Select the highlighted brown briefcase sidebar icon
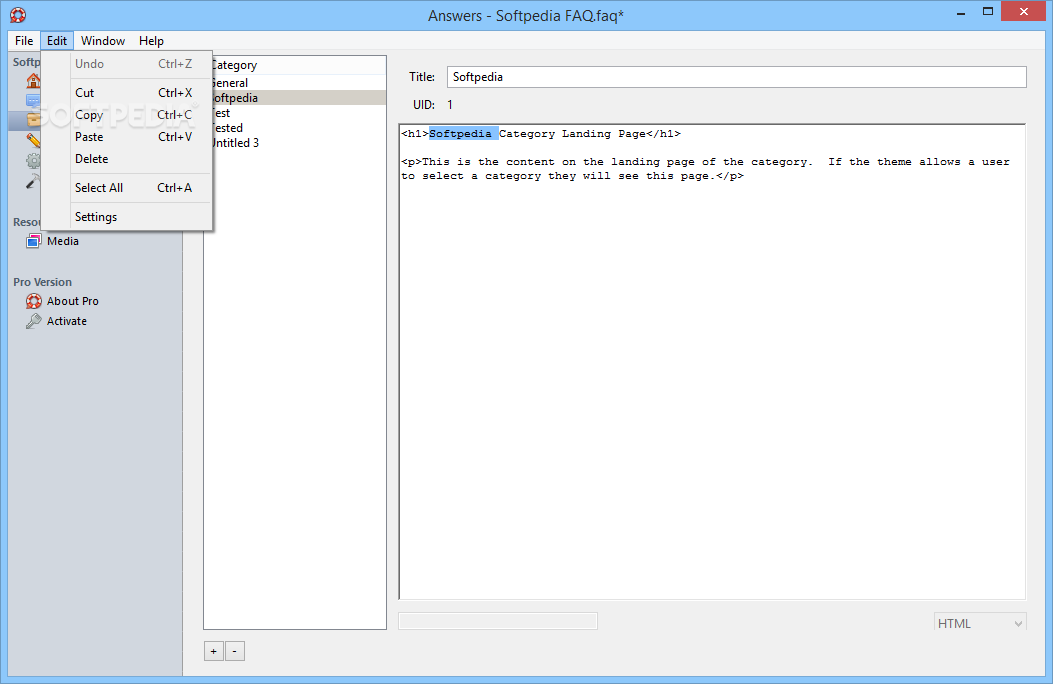1053x684 pixels. [34, 120]
